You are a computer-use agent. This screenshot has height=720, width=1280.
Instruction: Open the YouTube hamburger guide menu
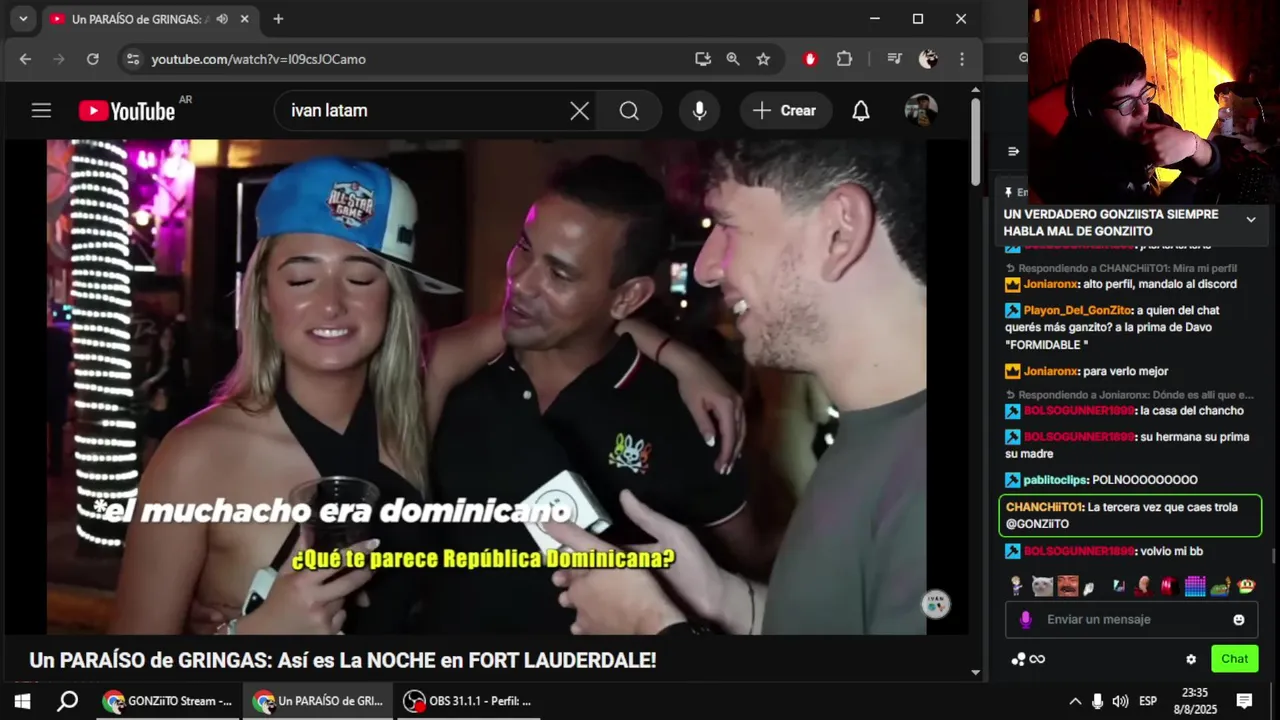pyautogui.click(x=41, y=111)
